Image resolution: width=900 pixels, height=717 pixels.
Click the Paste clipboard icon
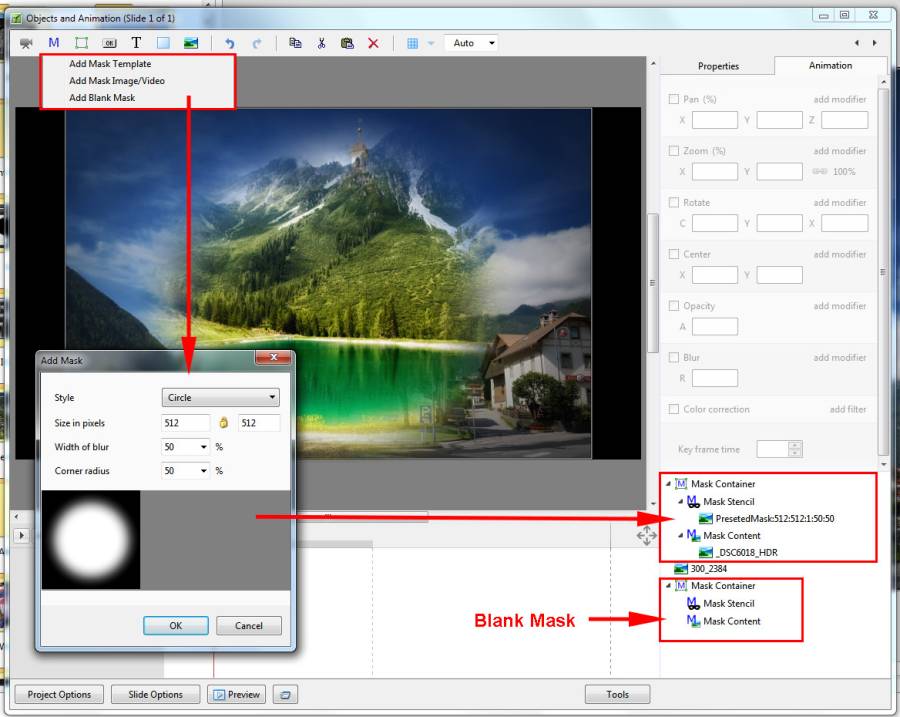coord(347,43)
